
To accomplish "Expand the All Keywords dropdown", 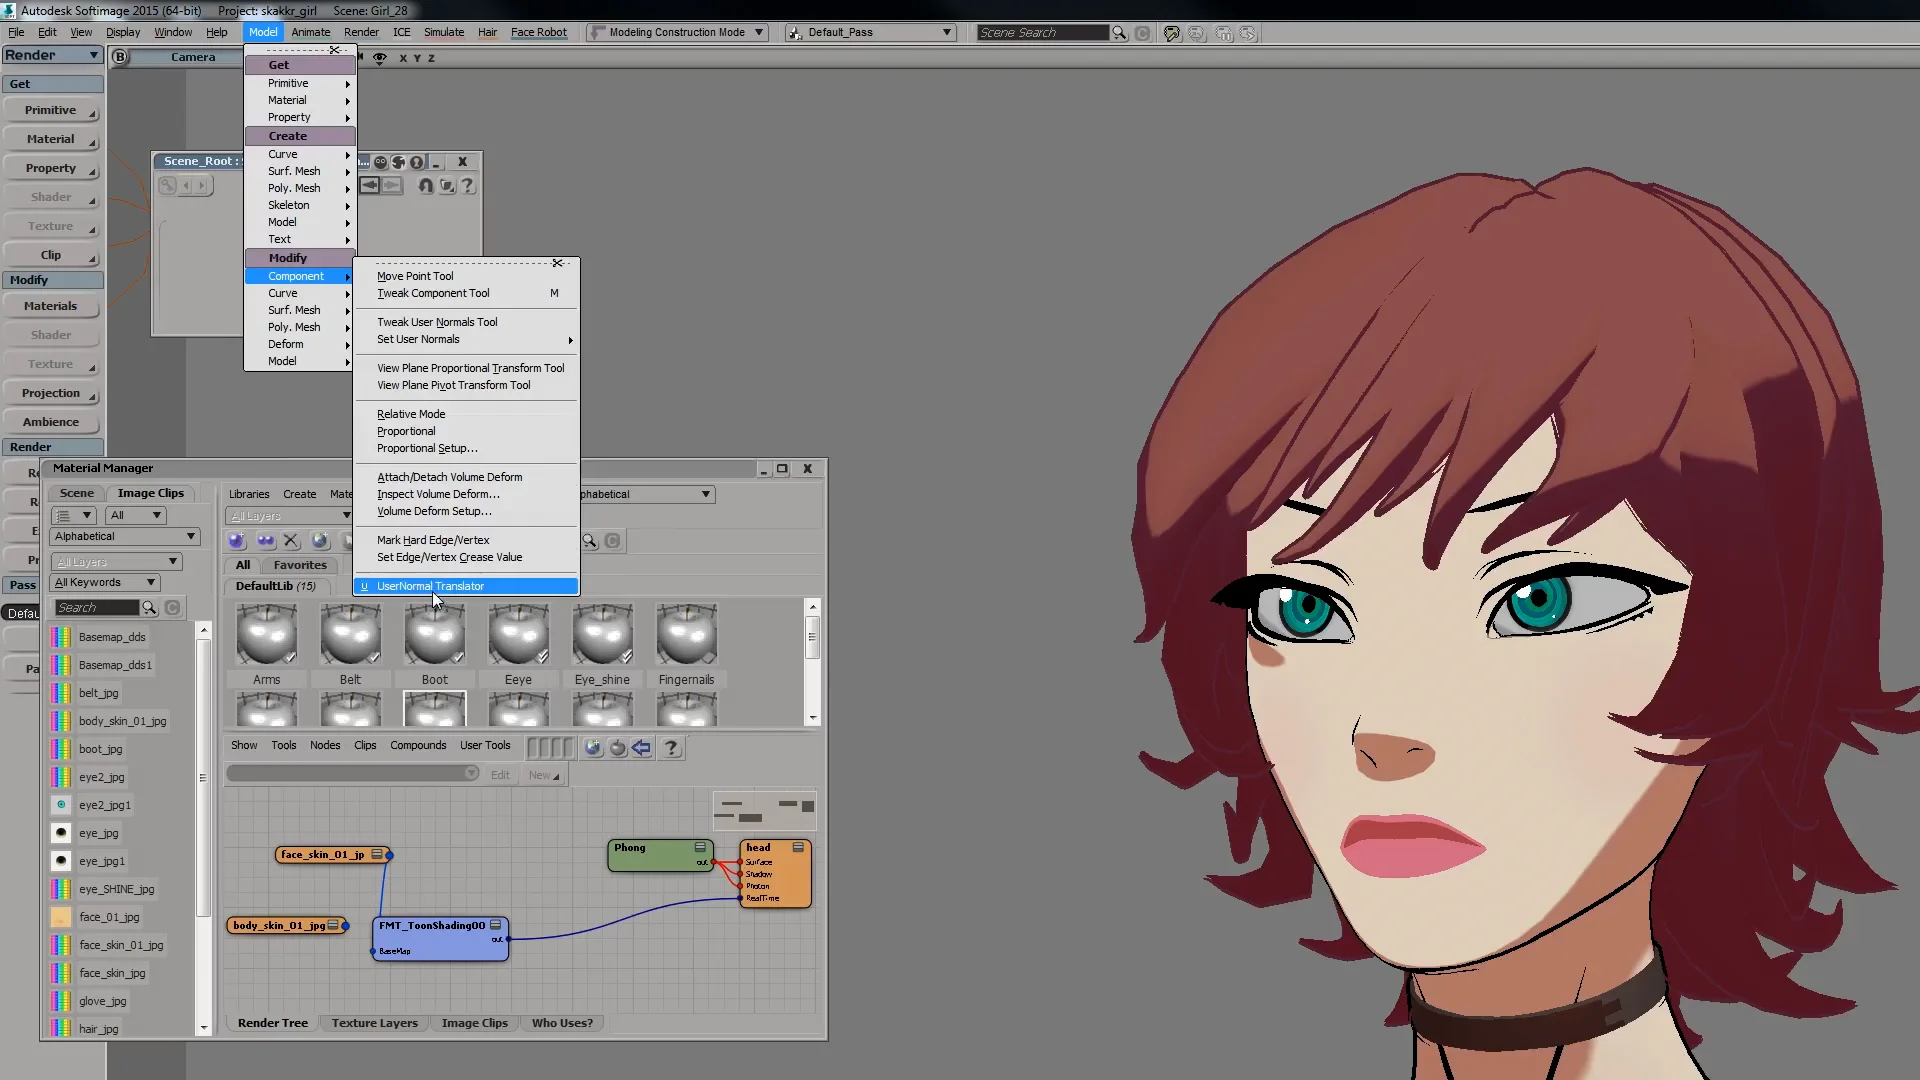I will click(105, 583).
